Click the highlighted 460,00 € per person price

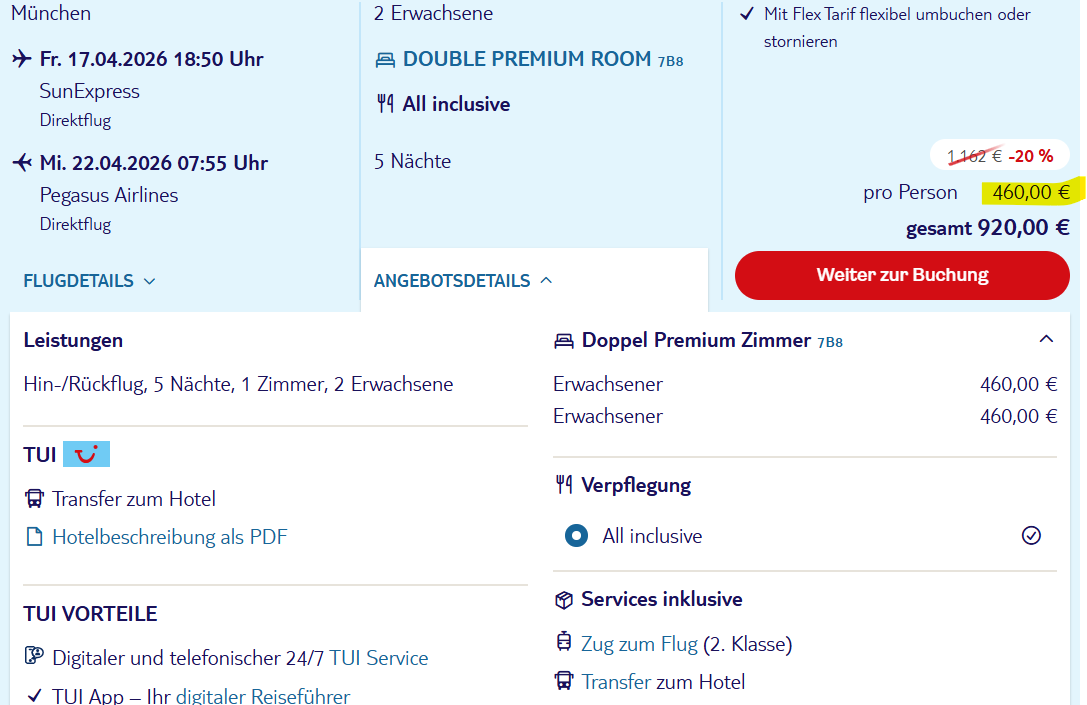[1032, 192]
